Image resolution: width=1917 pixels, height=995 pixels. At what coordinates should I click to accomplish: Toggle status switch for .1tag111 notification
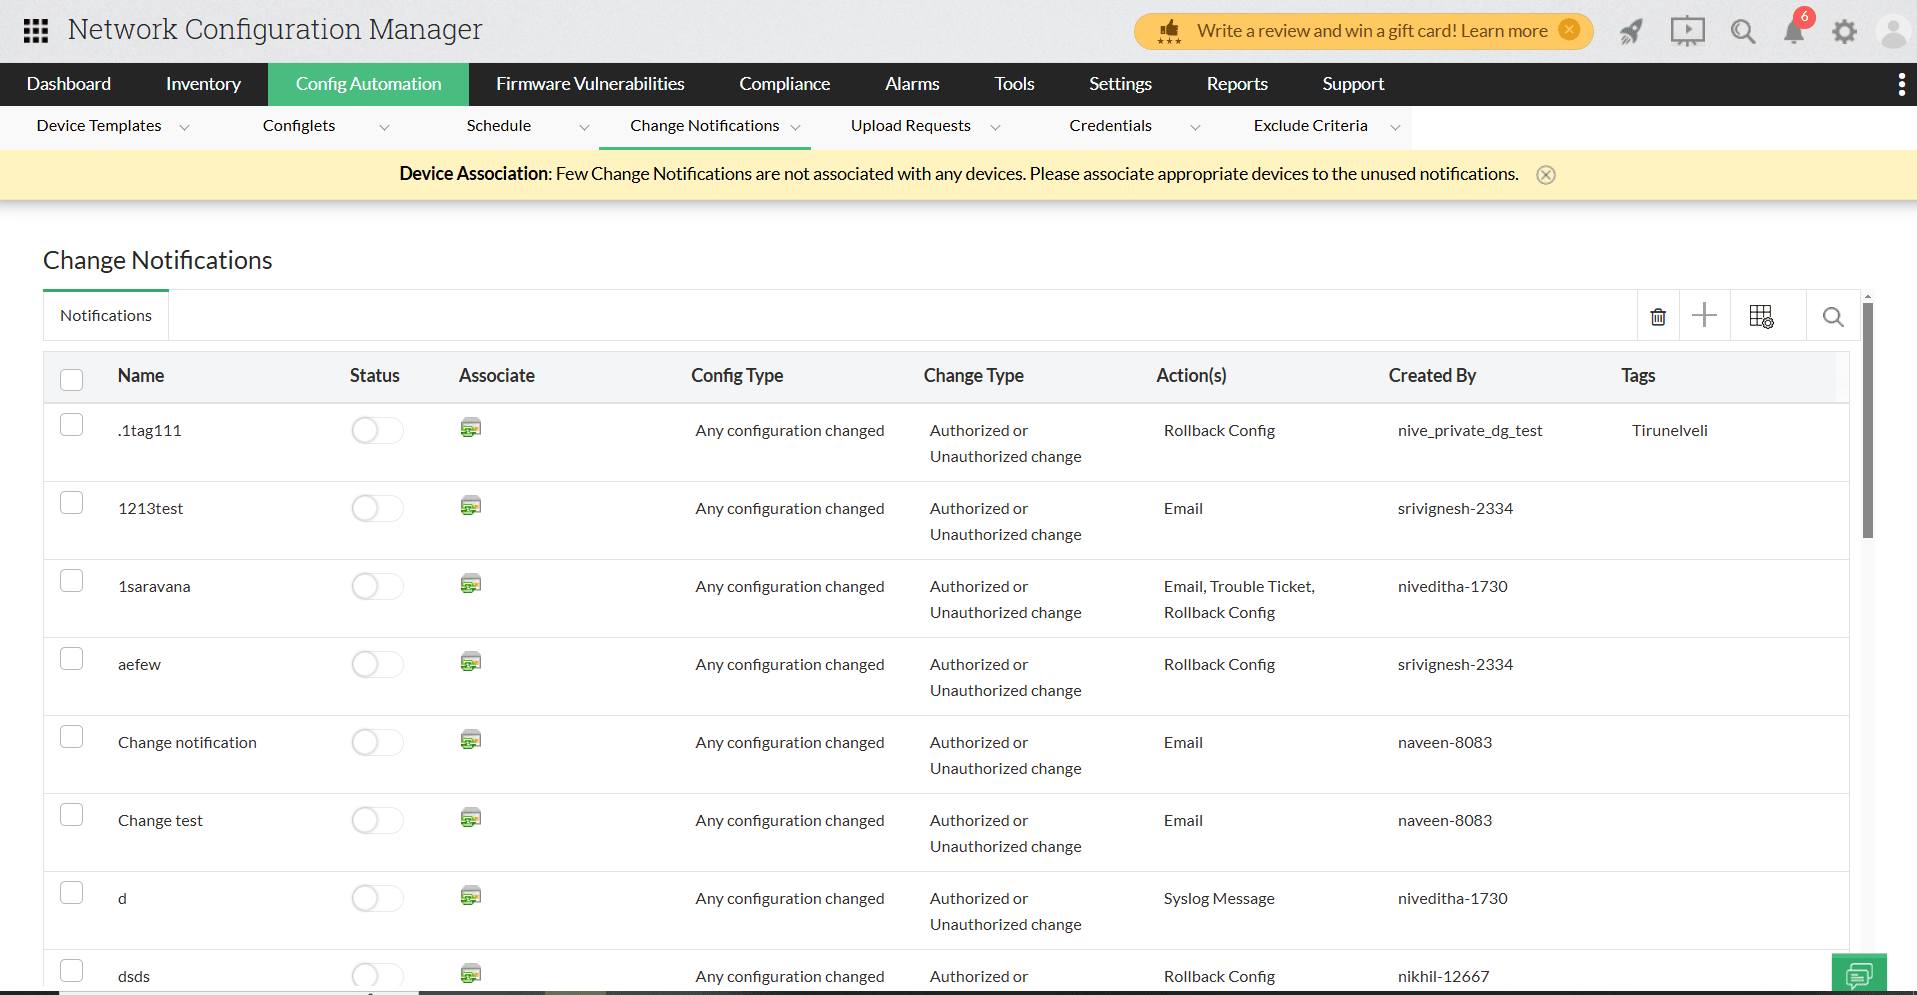coord(377,431)
